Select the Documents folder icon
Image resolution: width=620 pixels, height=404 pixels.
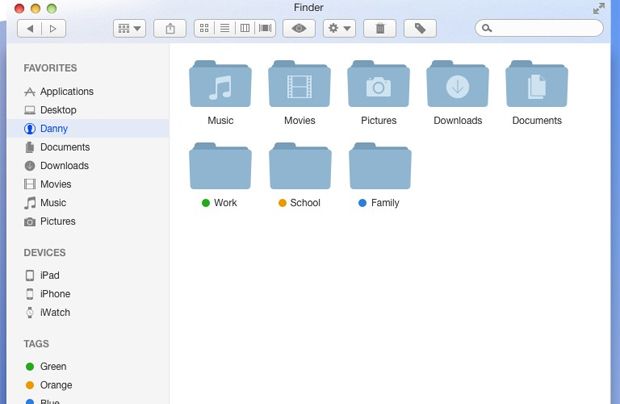[537, 84]
